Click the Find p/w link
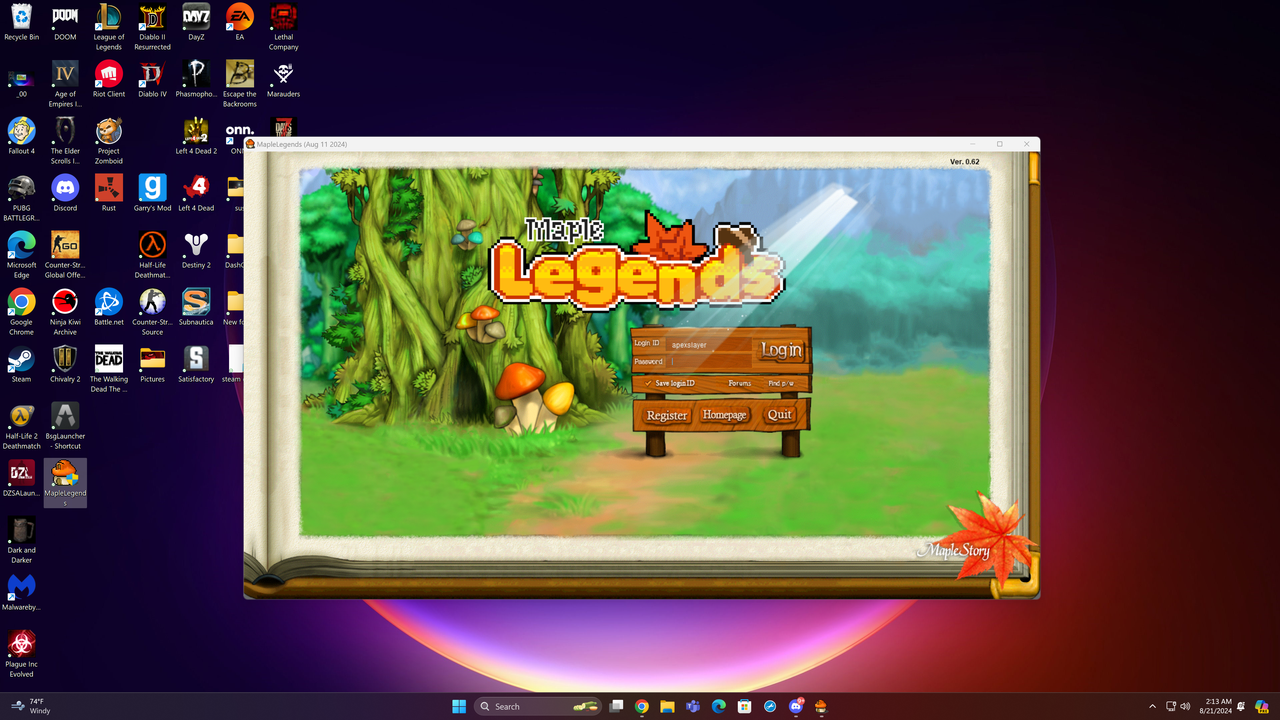 (x=781, y=383)
